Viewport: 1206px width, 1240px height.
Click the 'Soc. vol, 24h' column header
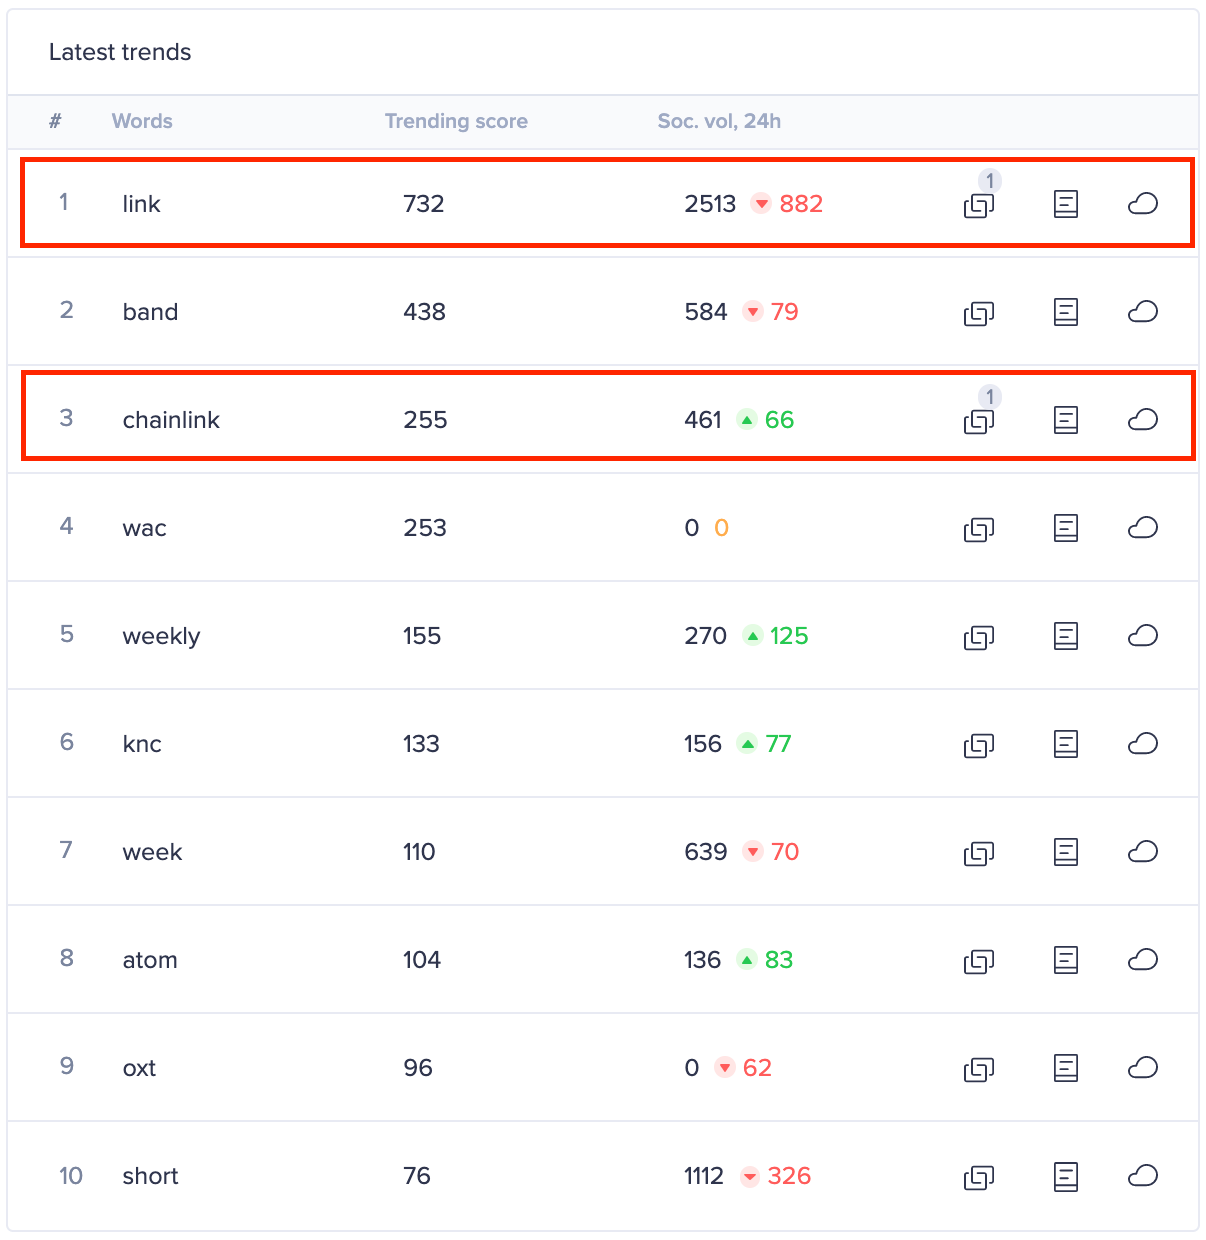[719, 121]
